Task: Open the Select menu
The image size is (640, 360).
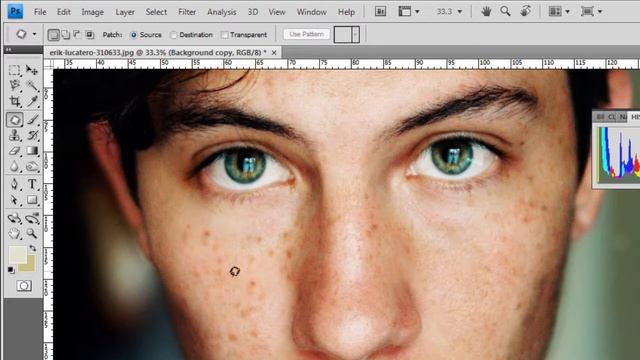Action: click(x=156, y=12)
